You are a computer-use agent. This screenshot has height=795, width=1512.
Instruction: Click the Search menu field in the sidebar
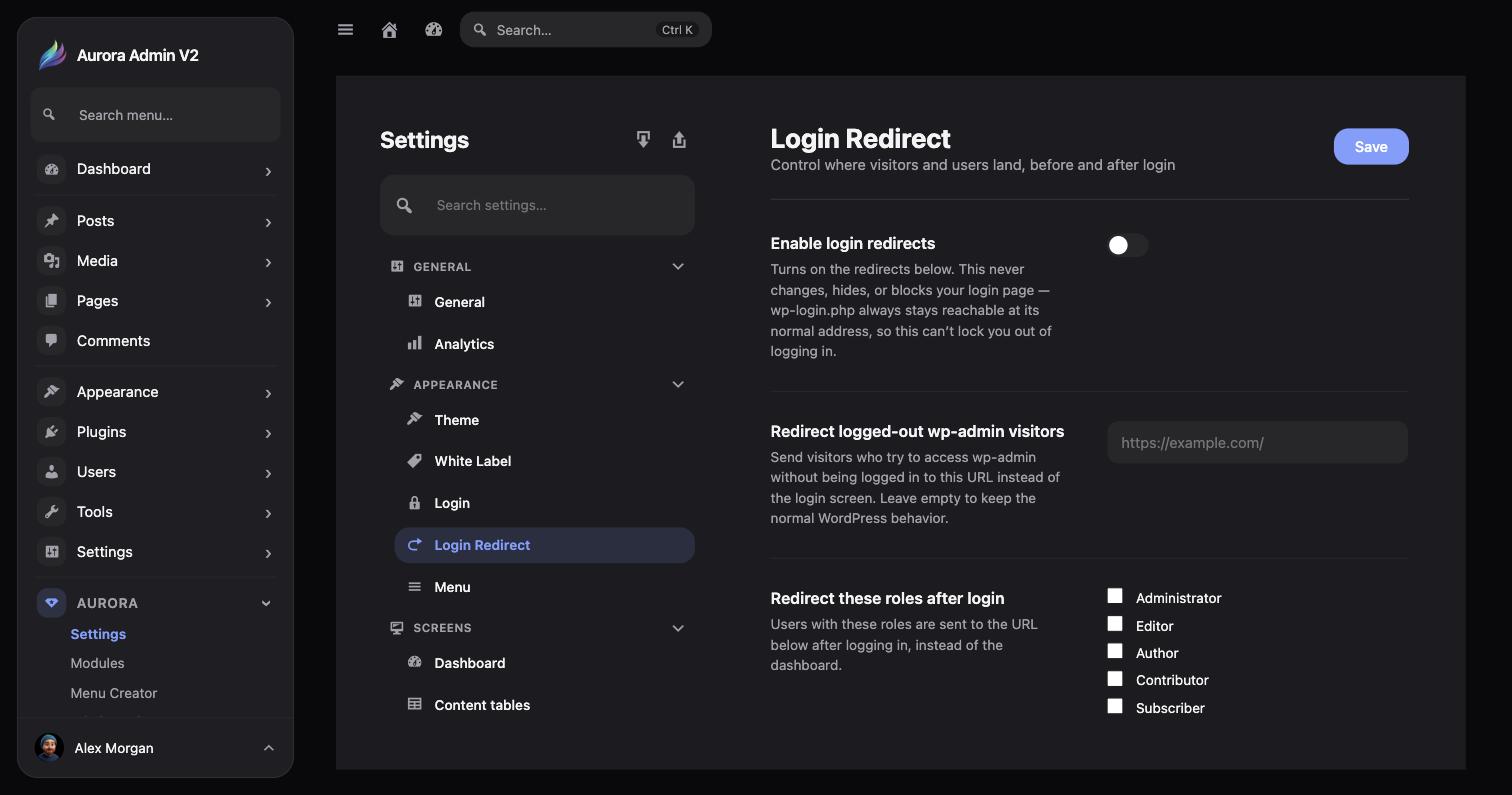[155, 115]
